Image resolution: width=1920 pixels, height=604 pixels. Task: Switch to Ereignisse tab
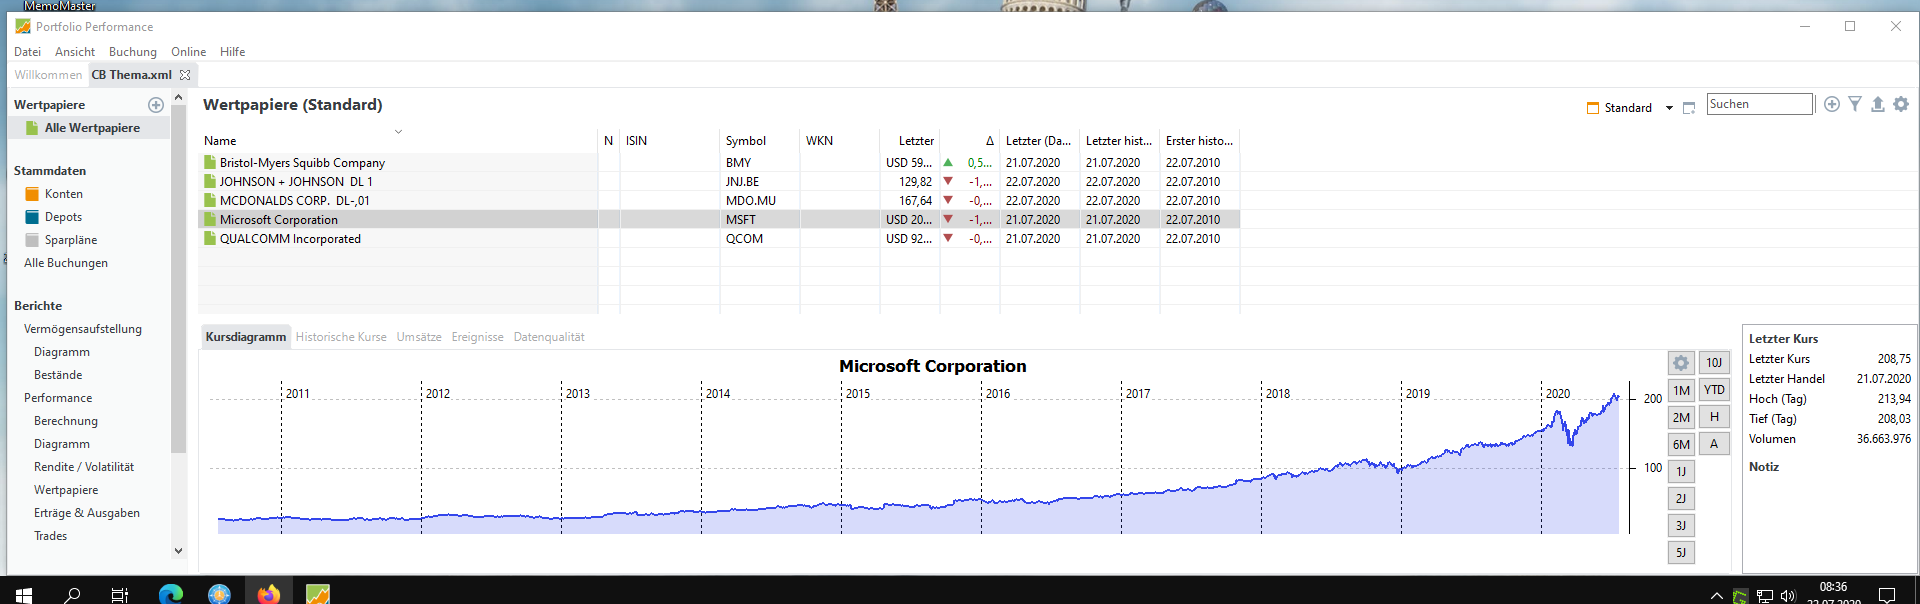pyautogui.click(x=477, y=337)
